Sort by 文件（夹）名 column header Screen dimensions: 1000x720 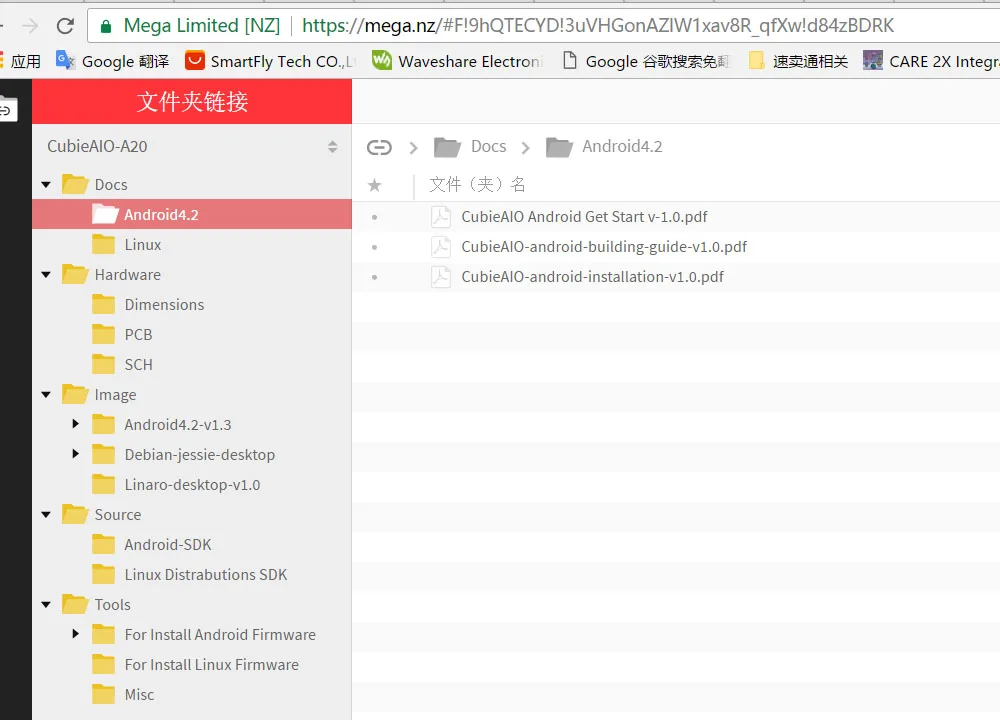(x=477, y=184)
